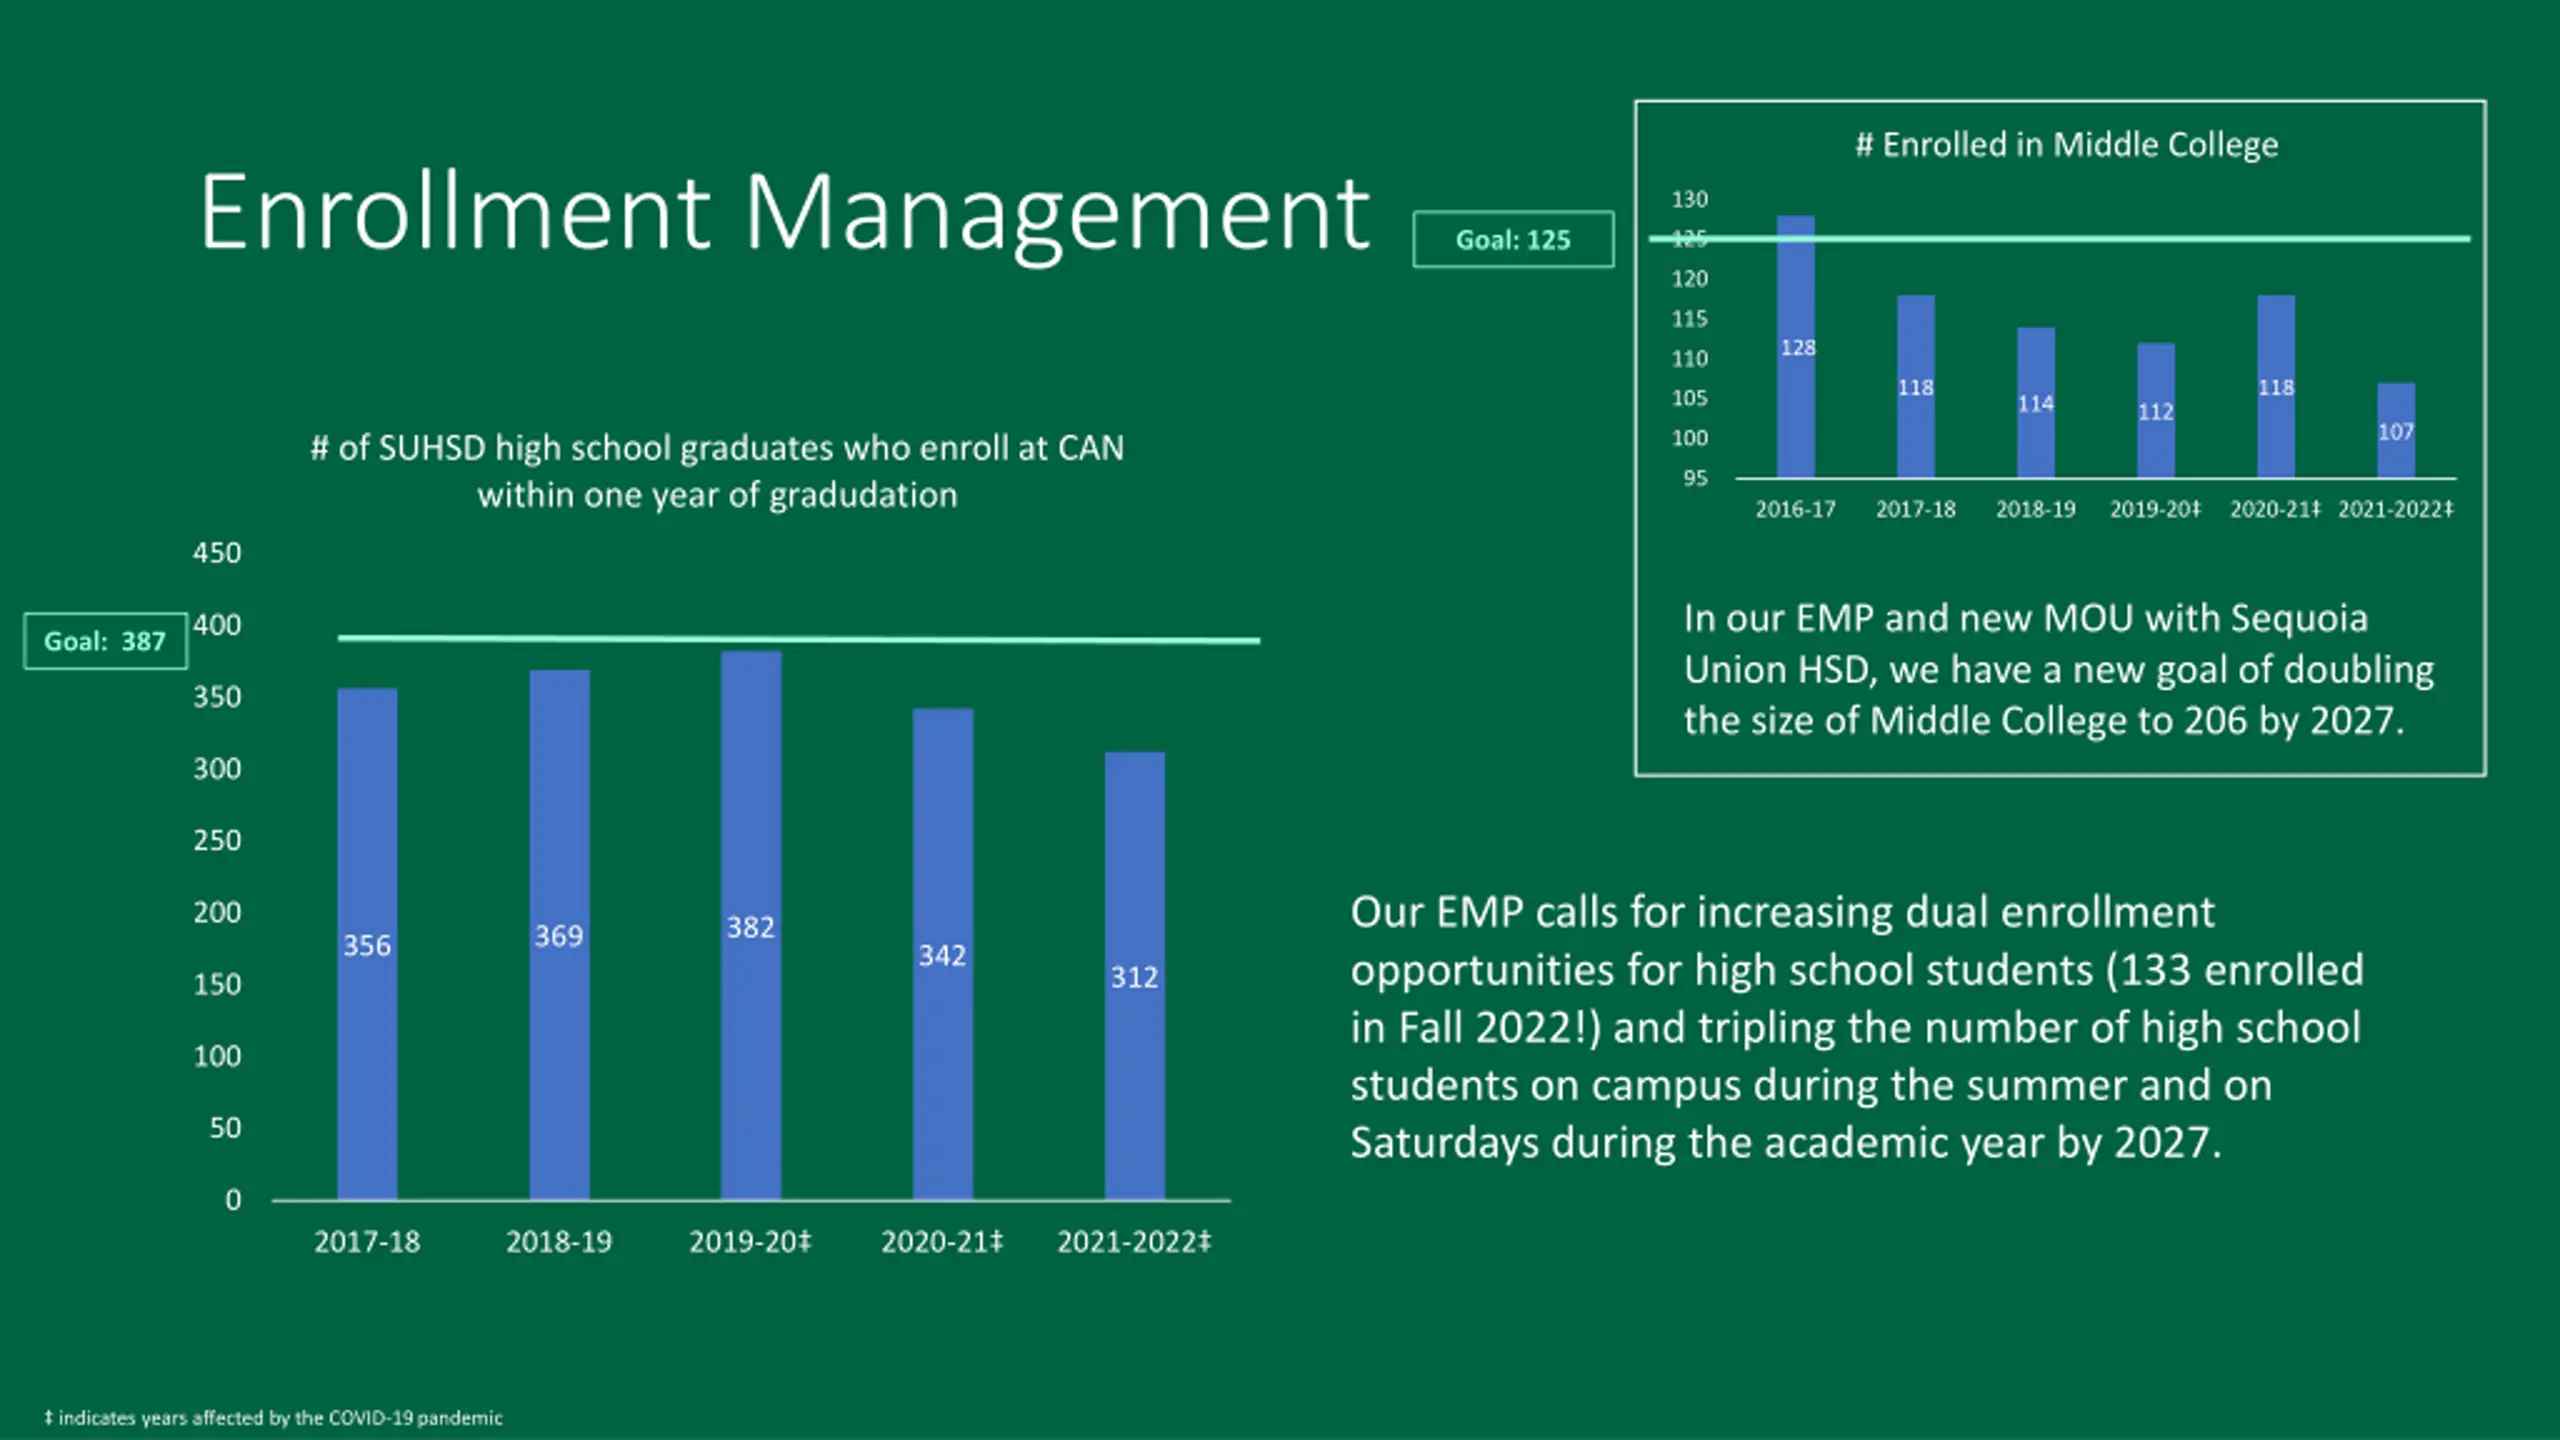Click the 2016-17 Middle College bar 128
Image resolution: width=2560 pixels, height=1440 pixels.
1796,346
